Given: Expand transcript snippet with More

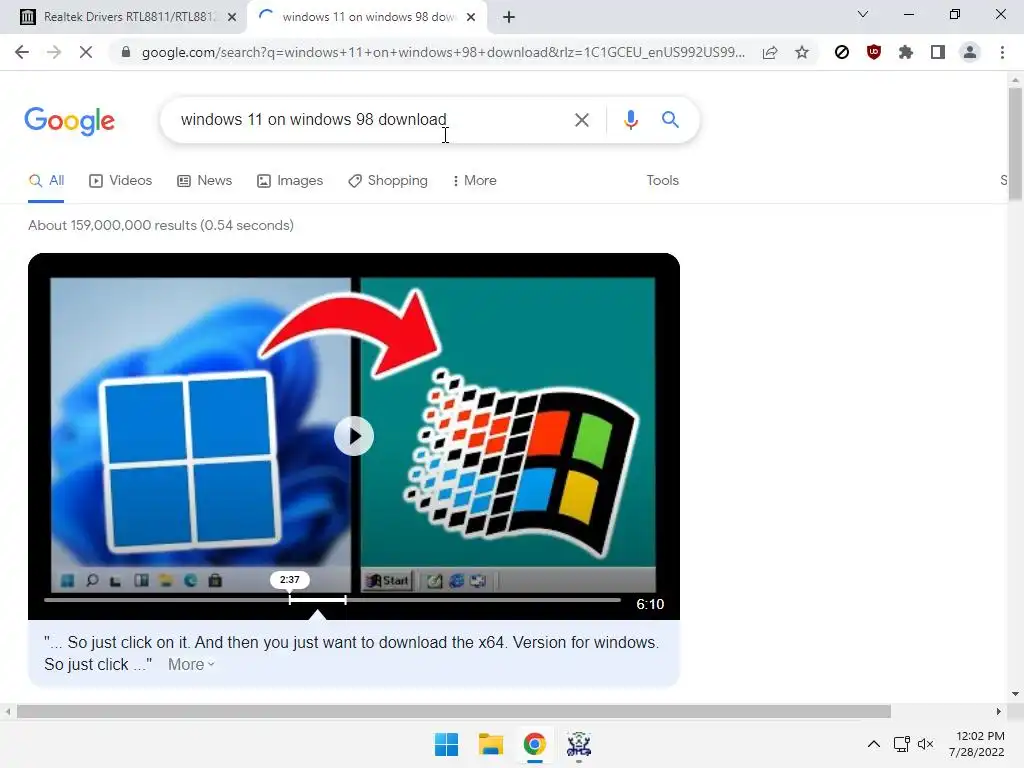Looking at the screenshot, I should 191,665.
